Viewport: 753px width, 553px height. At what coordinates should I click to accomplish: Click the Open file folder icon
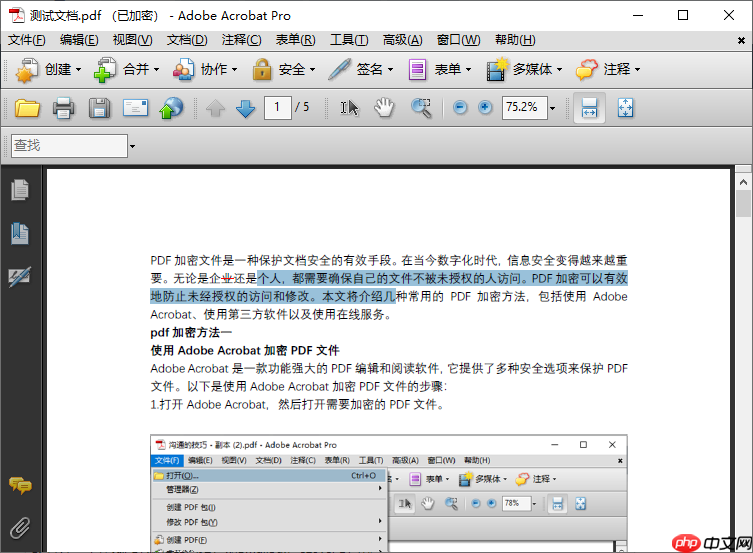coord(27,108)
